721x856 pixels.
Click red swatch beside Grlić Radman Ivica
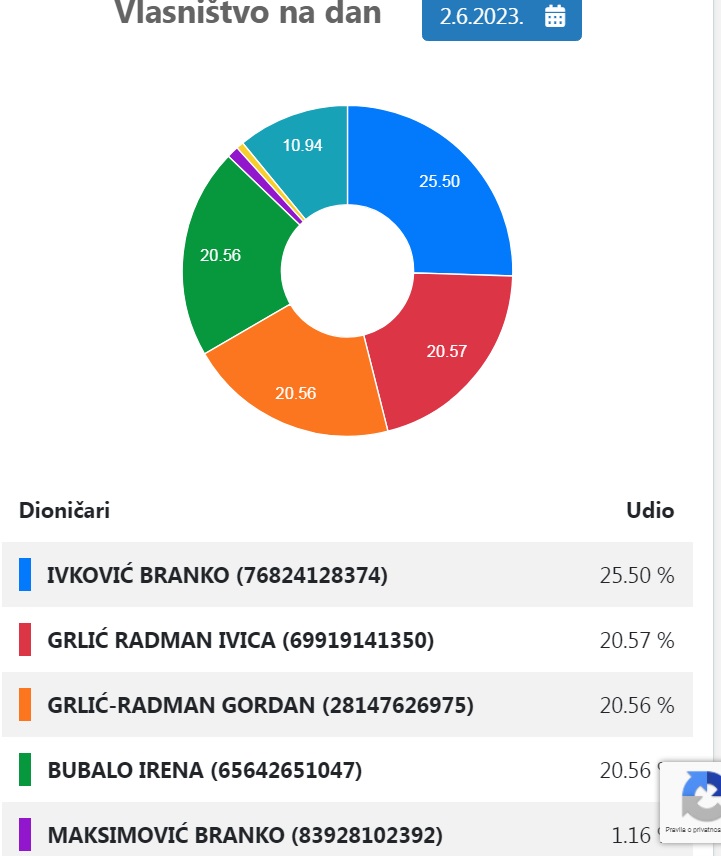click(x=25, y=640)
